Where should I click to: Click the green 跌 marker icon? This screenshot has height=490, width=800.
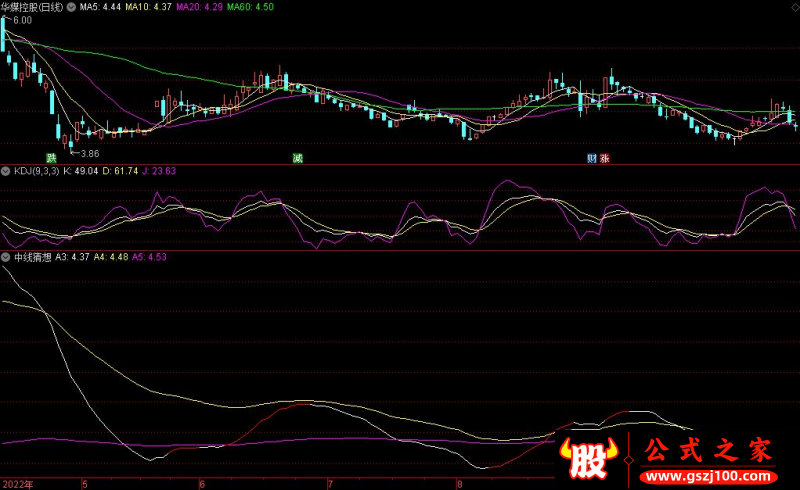(x=51, y=158)
